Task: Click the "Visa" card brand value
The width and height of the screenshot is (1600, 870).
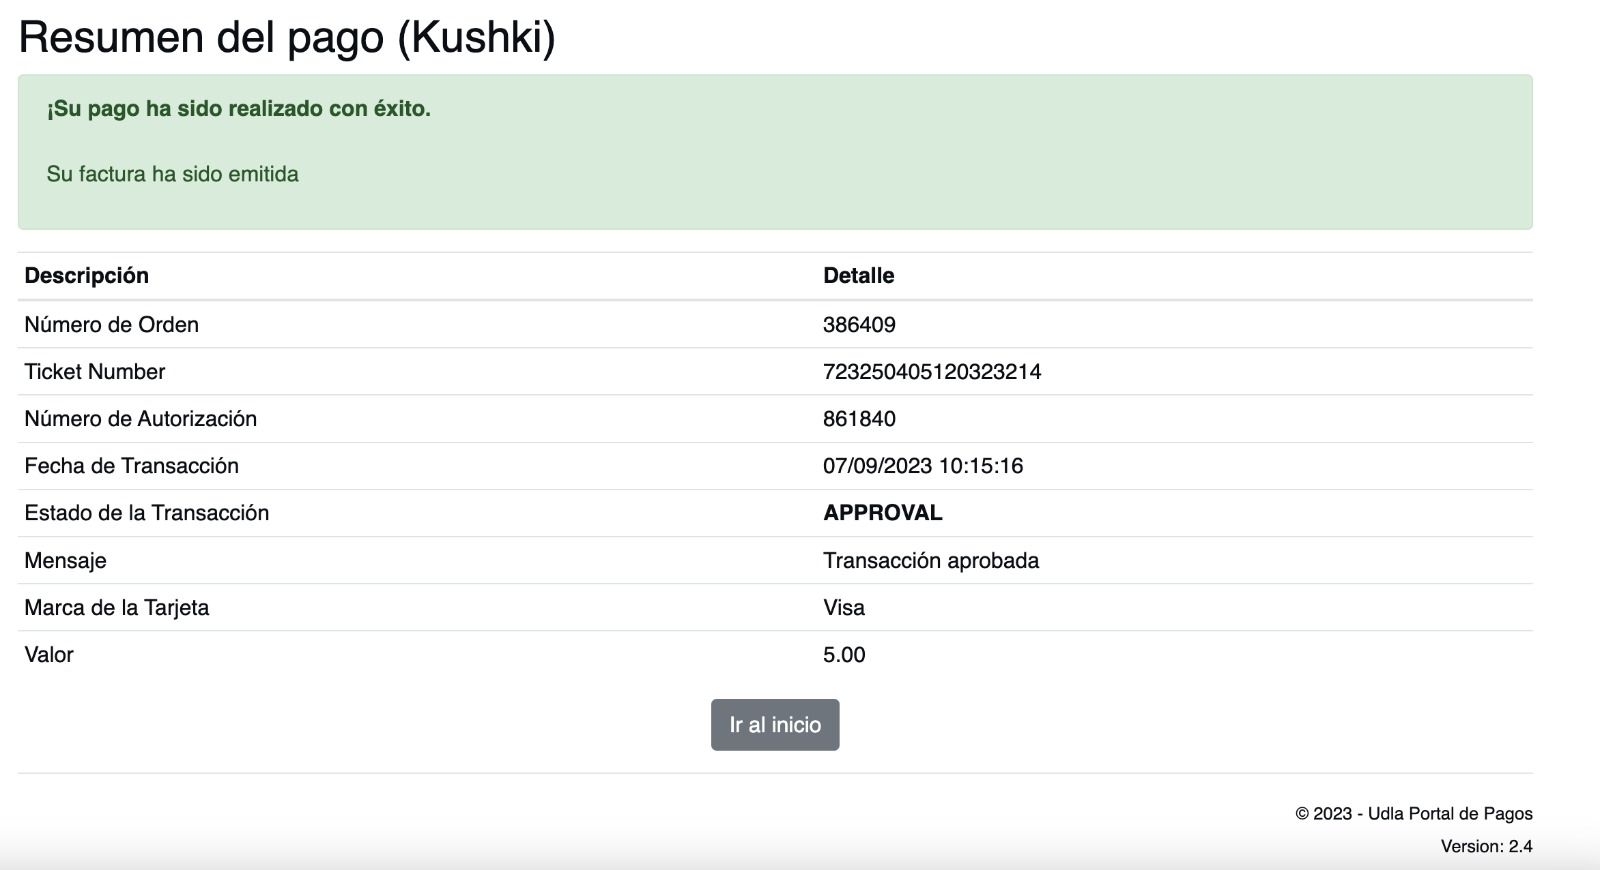Action: click(x=844, y=608)
